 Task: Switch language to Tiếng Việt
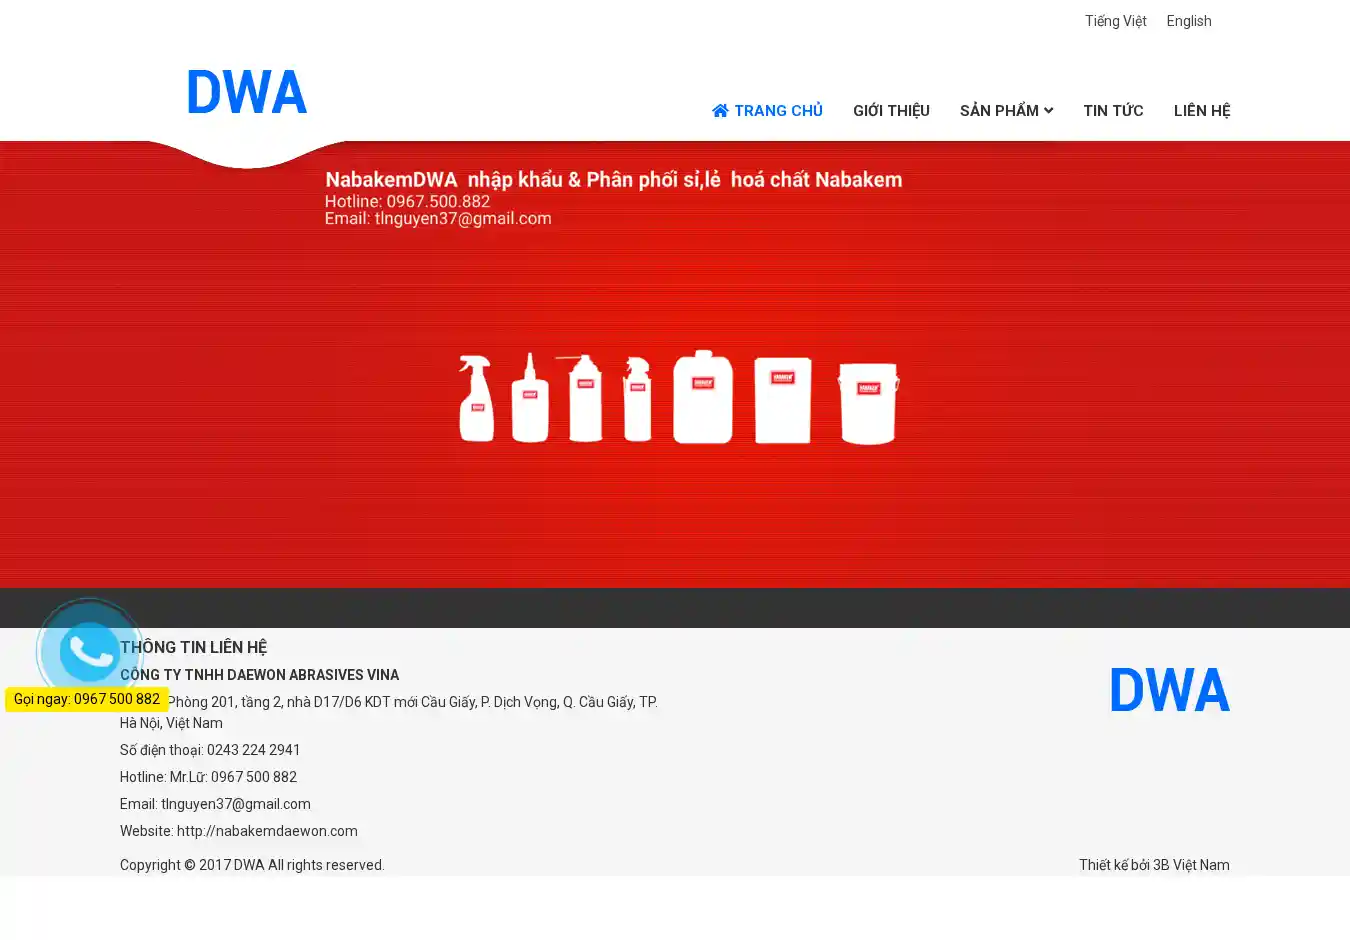click(x=1115, y=21)
